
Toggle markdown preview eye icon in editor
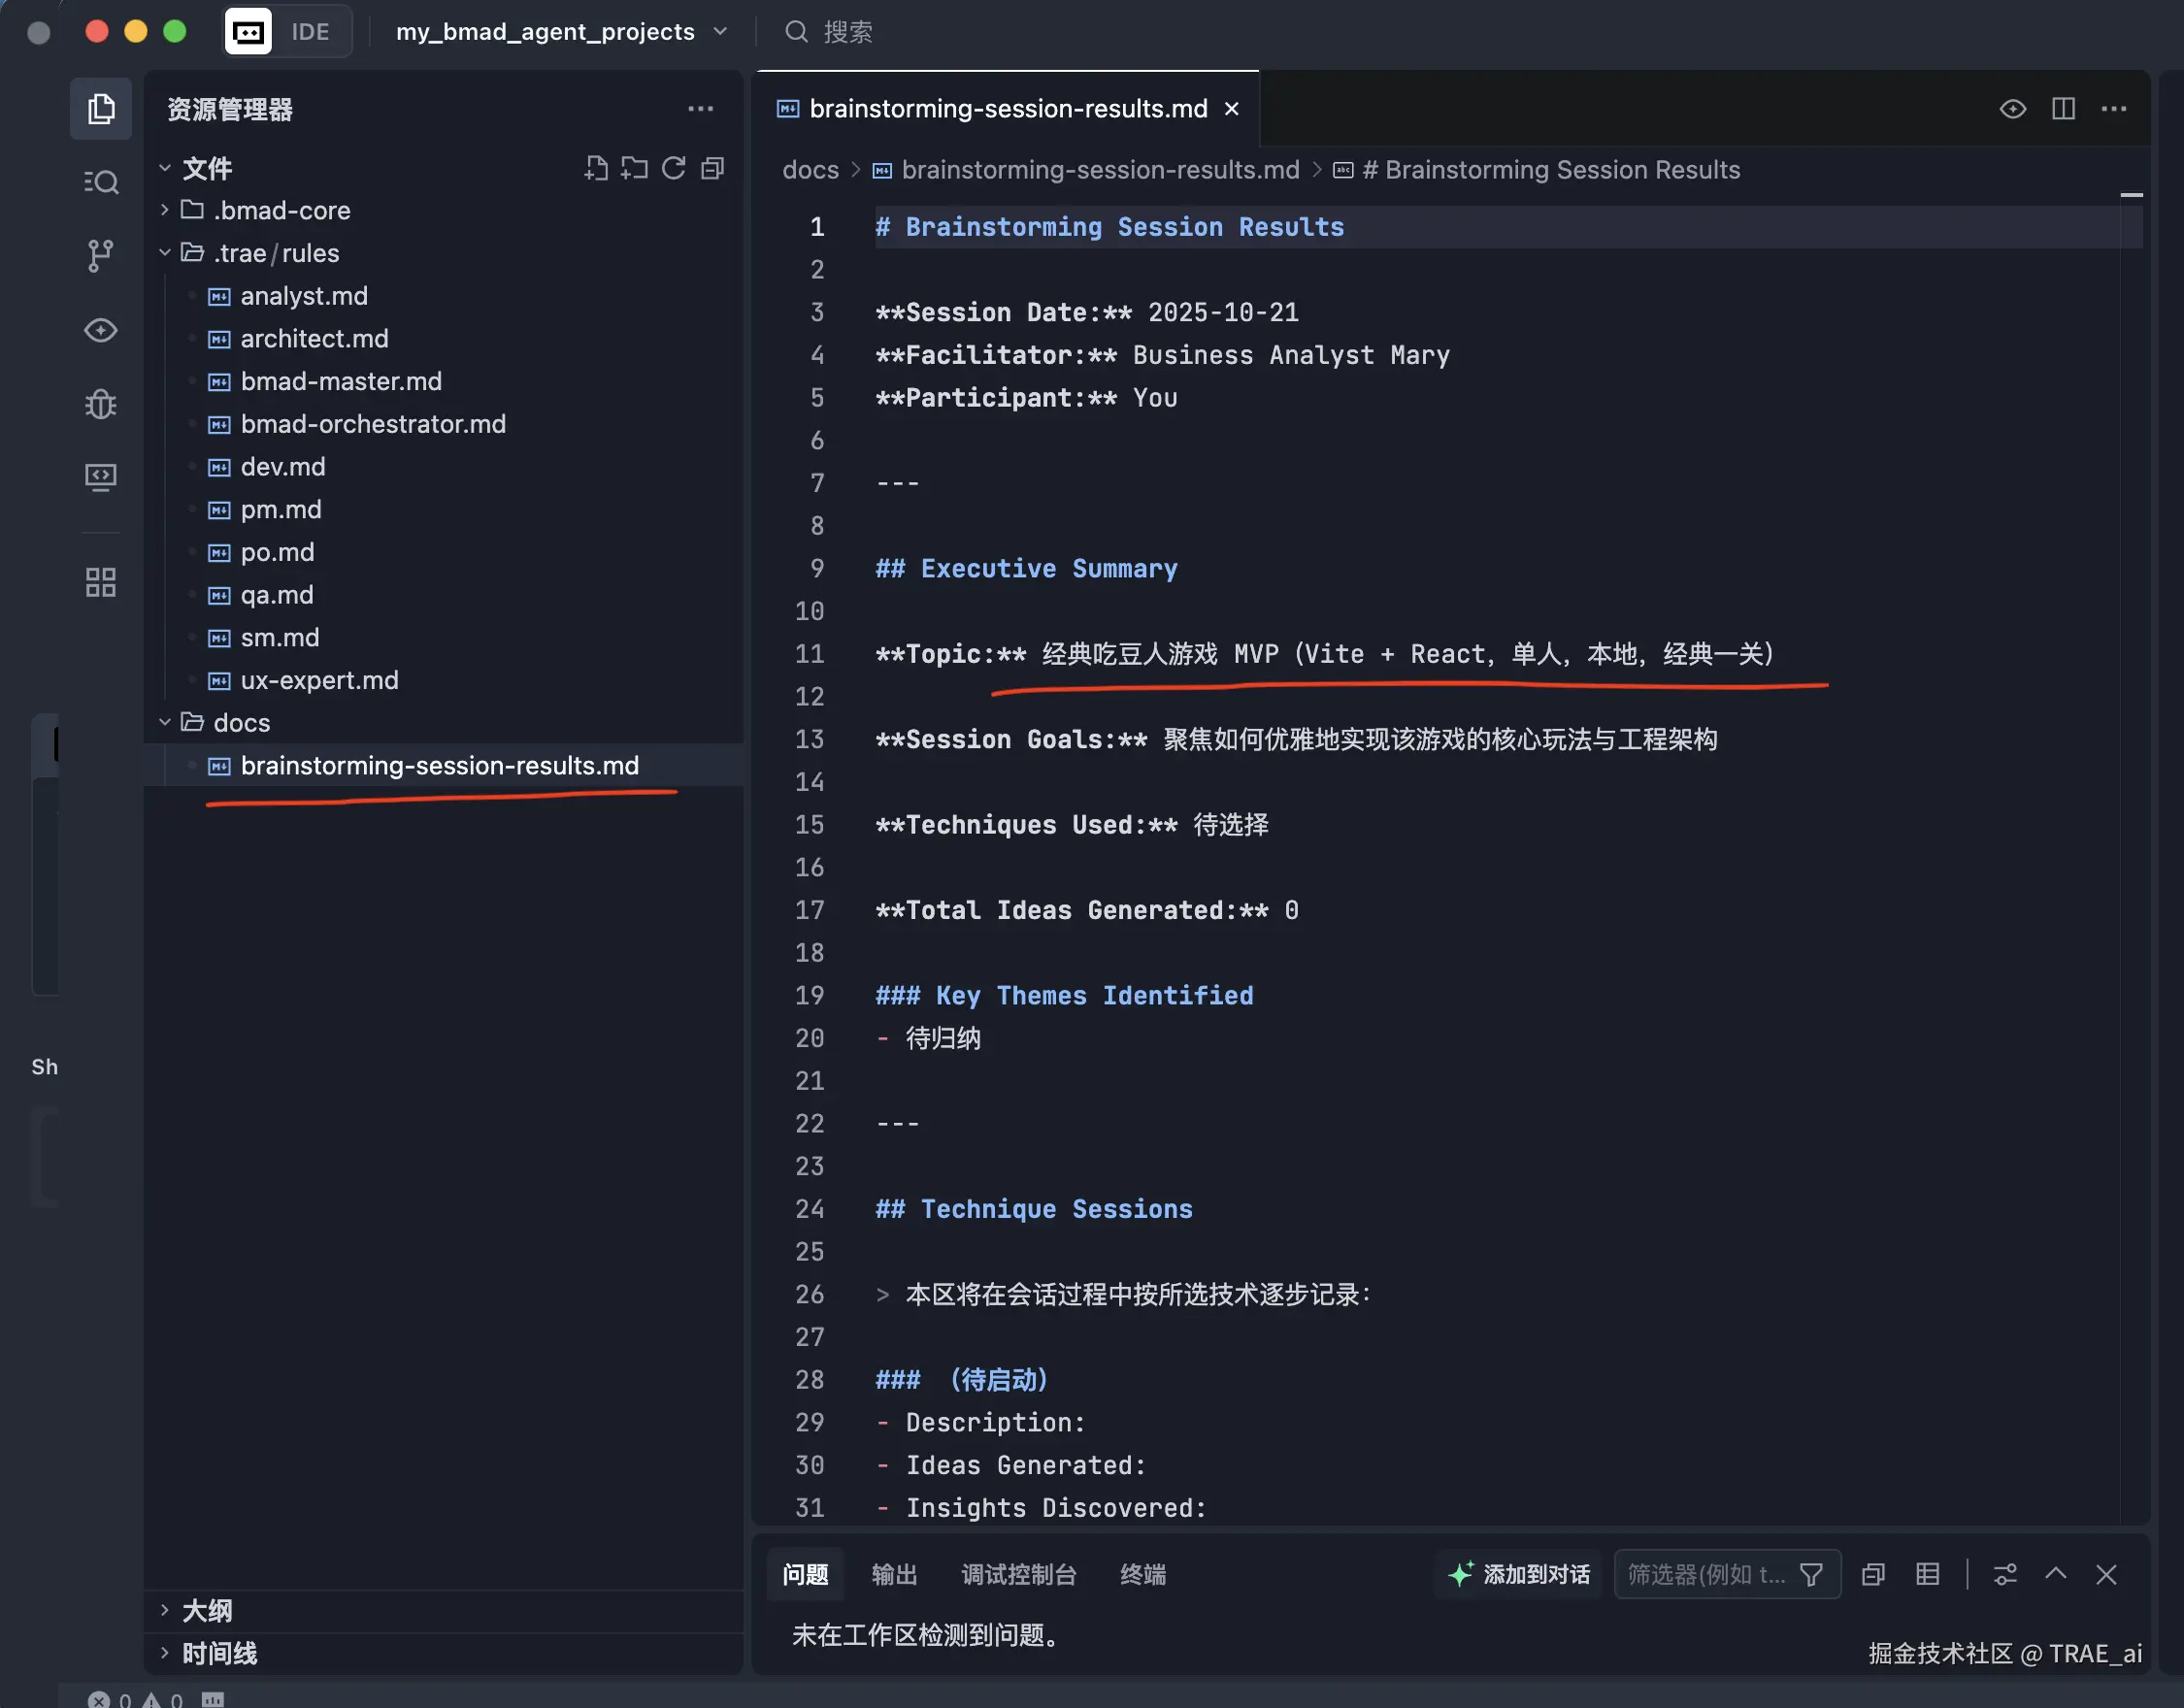click(x=2012, y=108)
